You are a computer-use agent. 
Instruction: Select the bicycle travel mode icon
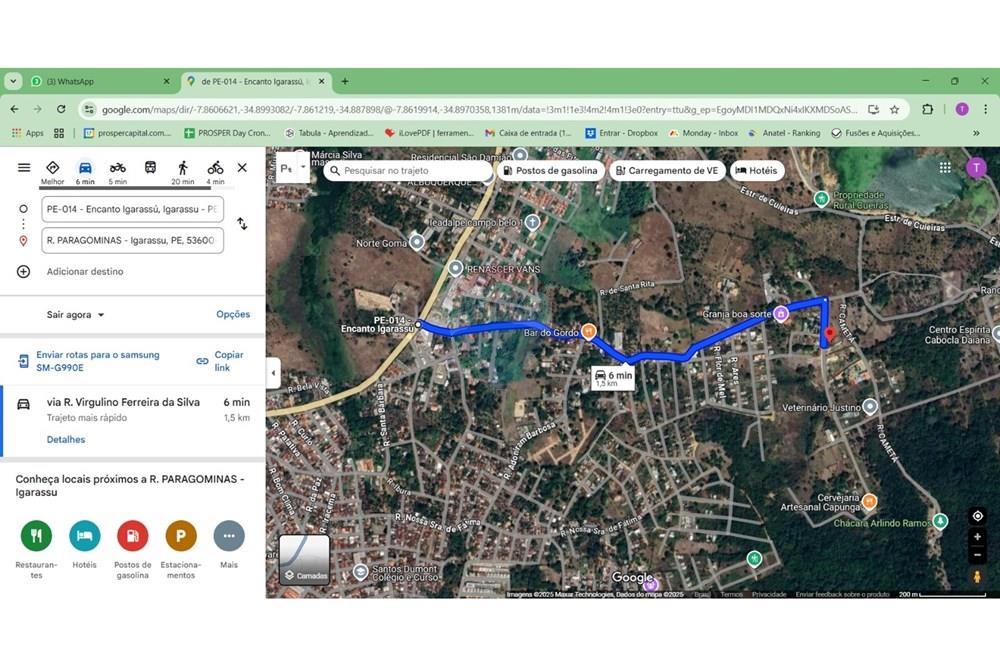tap(215, 167)
